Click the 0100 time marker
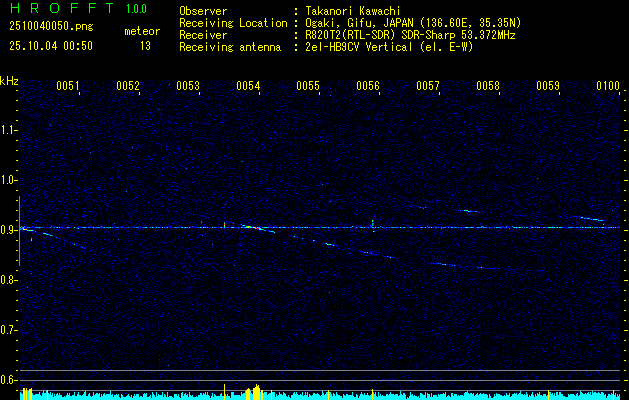This screenshot has height=400, width=629. click(607, 86)
